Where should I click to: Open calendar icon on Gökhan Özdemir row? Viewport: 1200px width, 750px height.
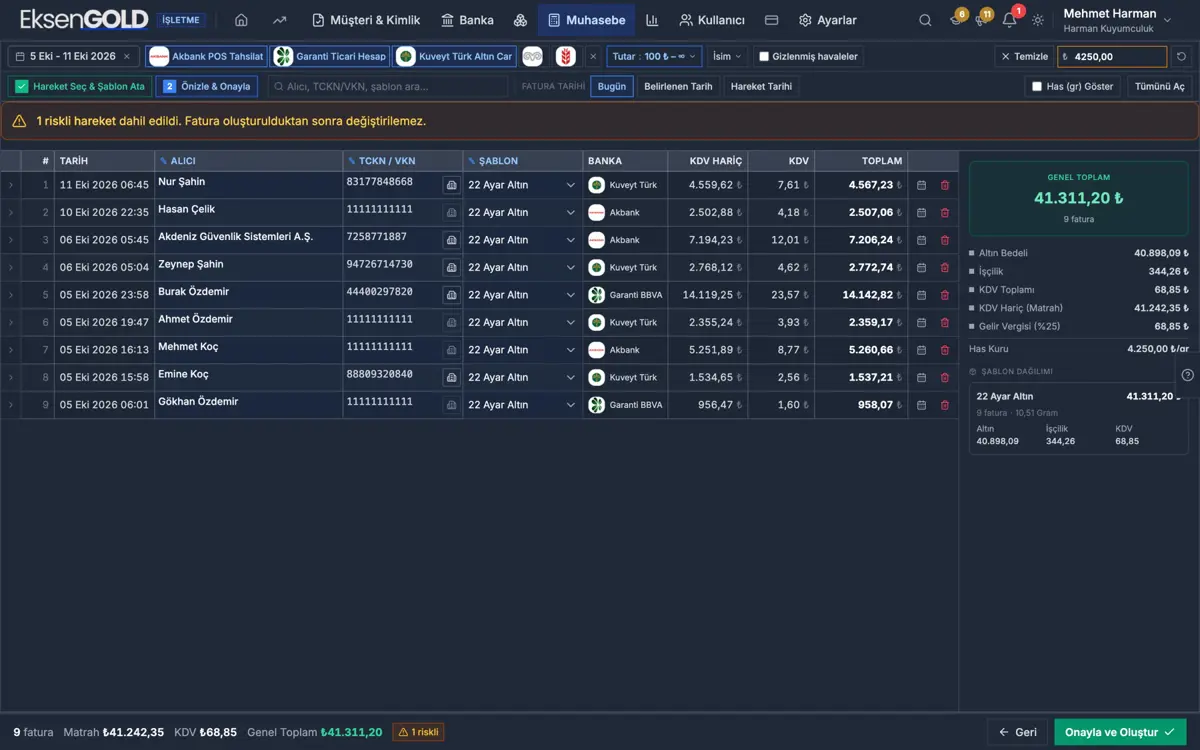(x=921, y=405)
